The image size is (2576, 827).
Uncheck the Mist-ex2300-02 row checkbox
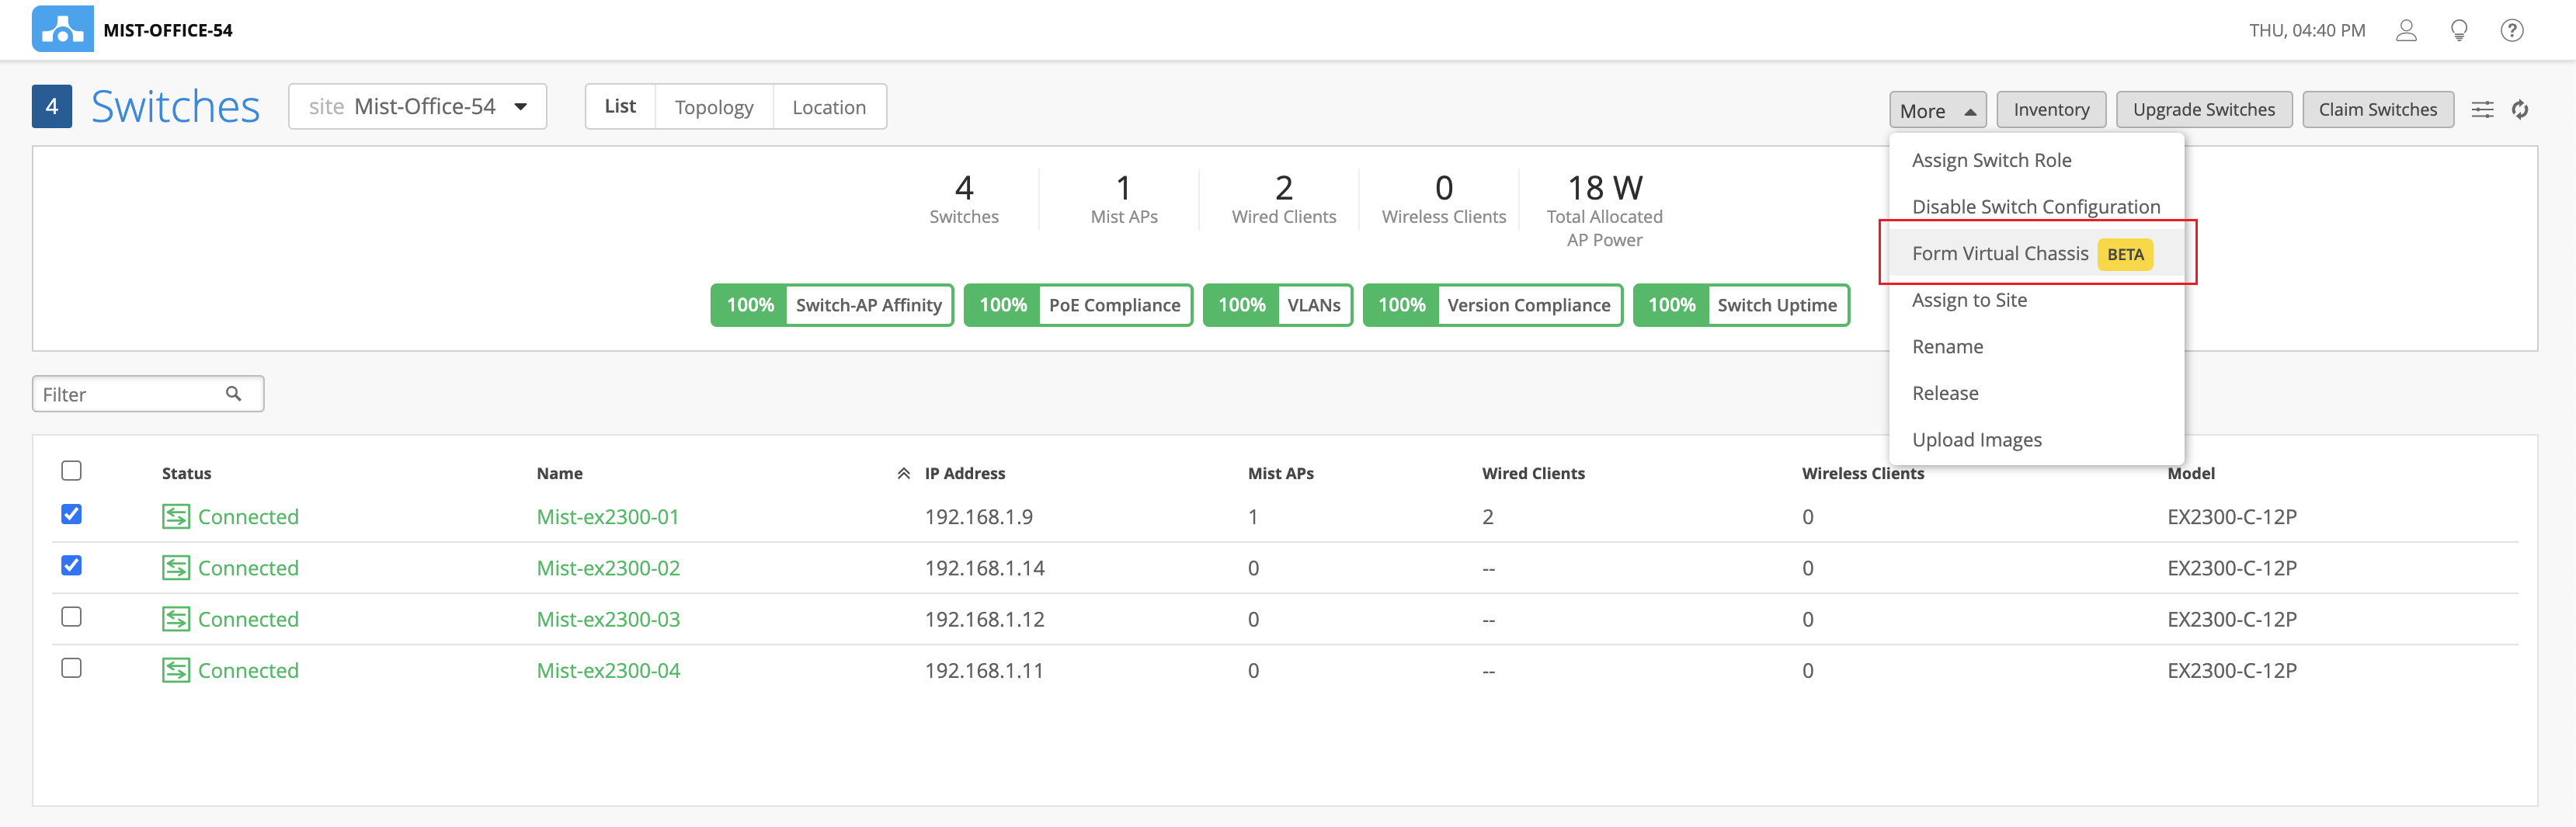tap(71, 565)
